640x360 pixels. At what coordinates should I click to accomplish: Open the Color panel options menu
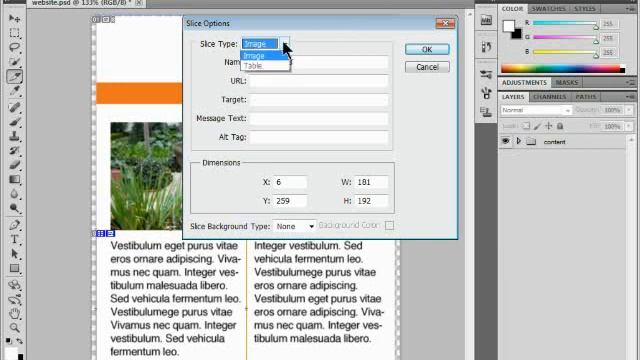coord(631,9)
